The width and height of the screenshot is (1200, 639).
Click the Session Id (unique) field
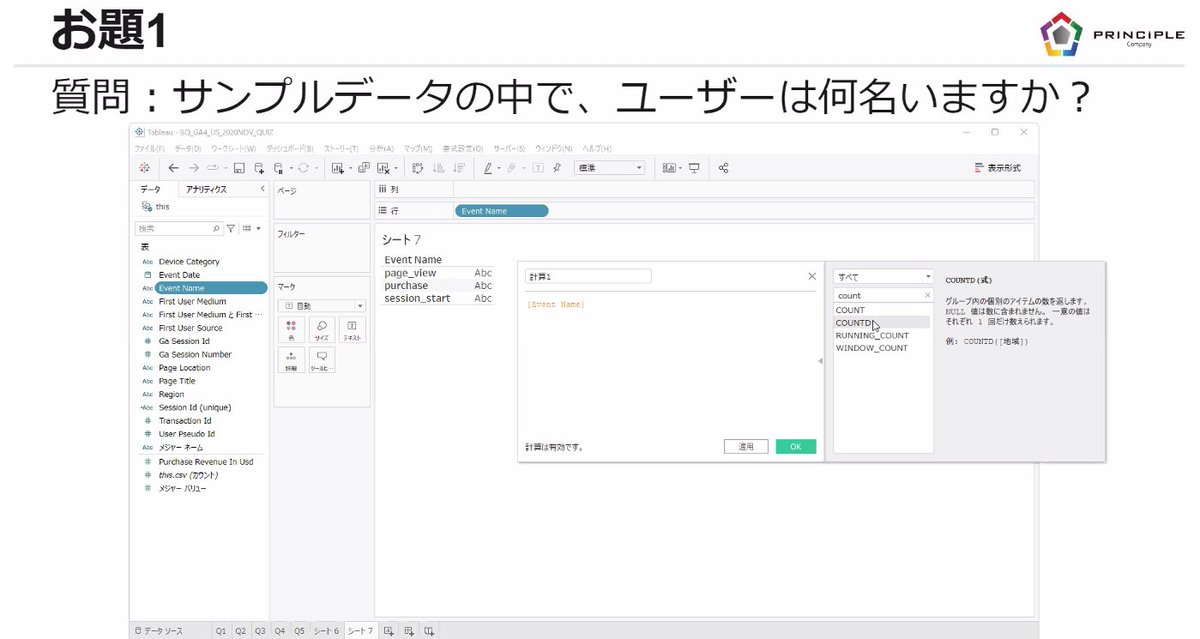click(195, 408)
